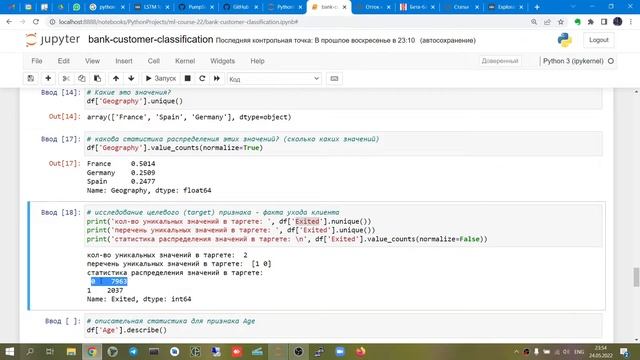Click the ENG language indicator
640x360 pixels.
[579, 351]
